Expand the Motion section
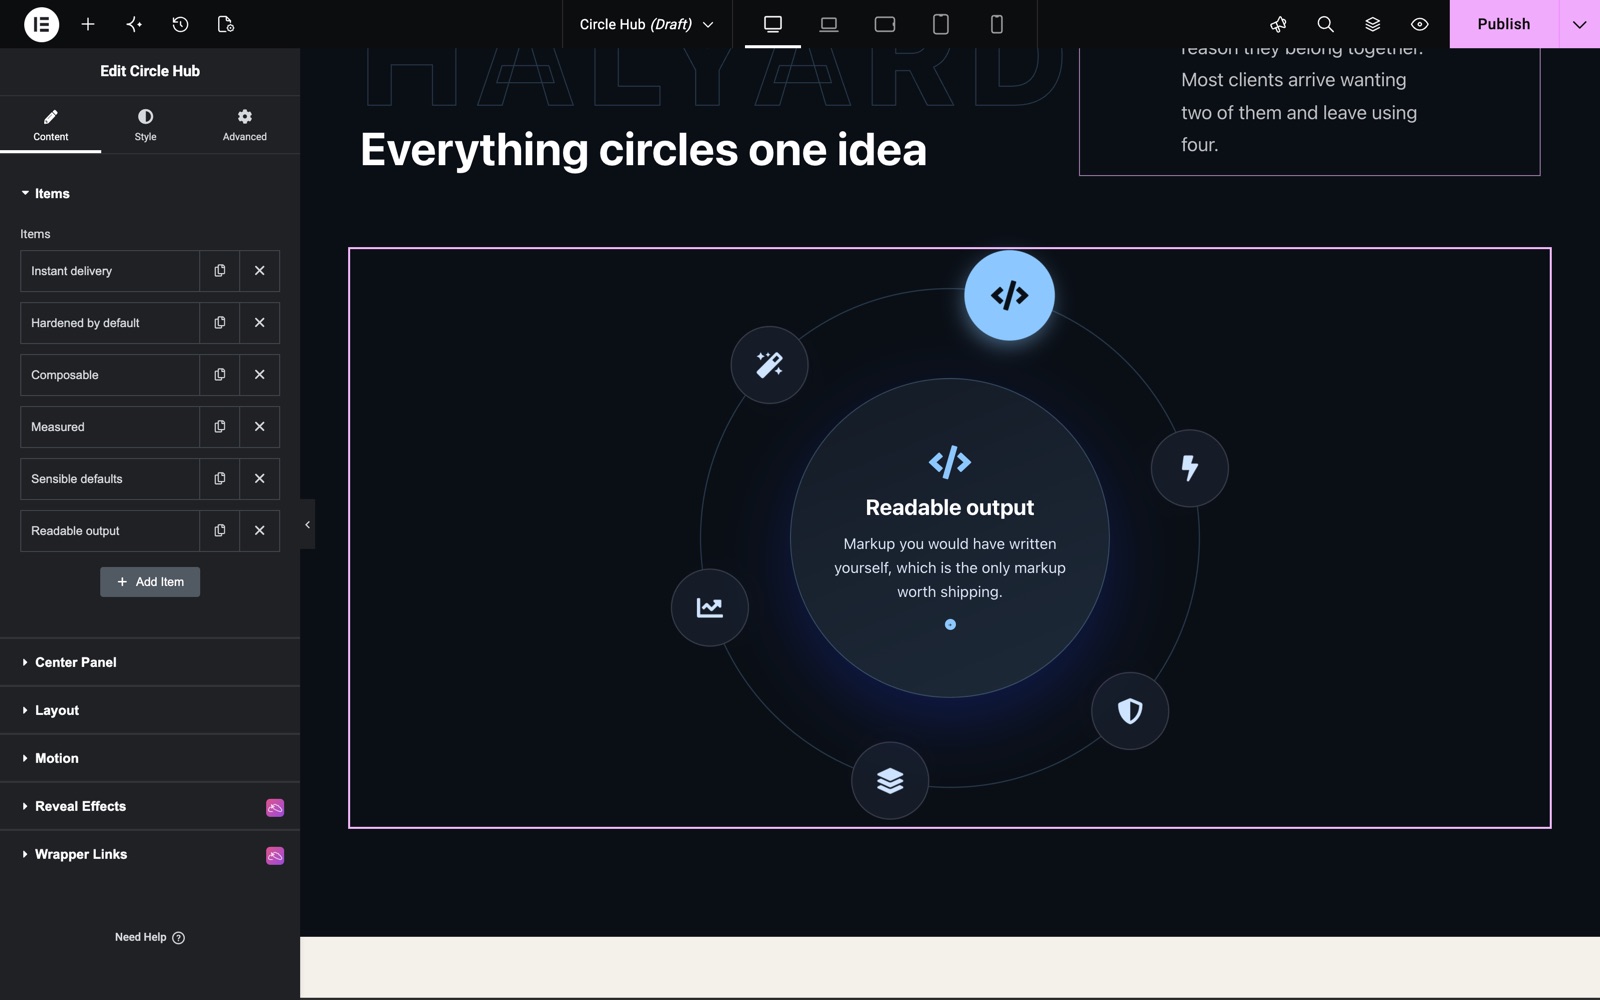 [x=150, y=758]
